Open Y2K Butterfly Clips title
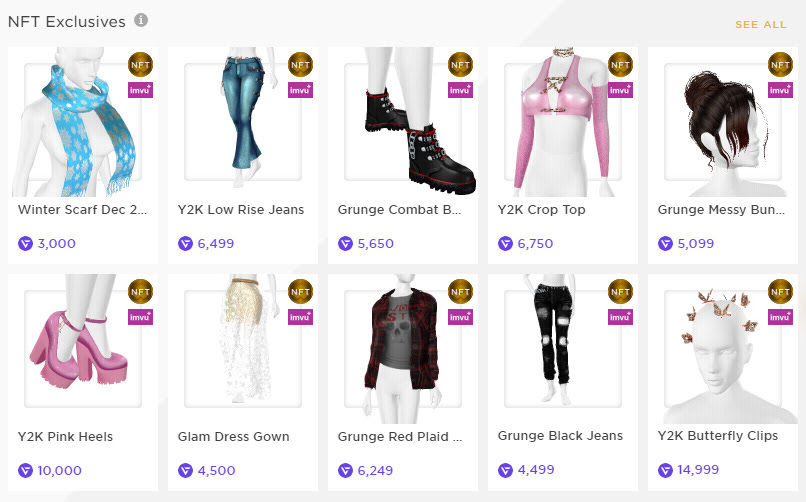 718,436
